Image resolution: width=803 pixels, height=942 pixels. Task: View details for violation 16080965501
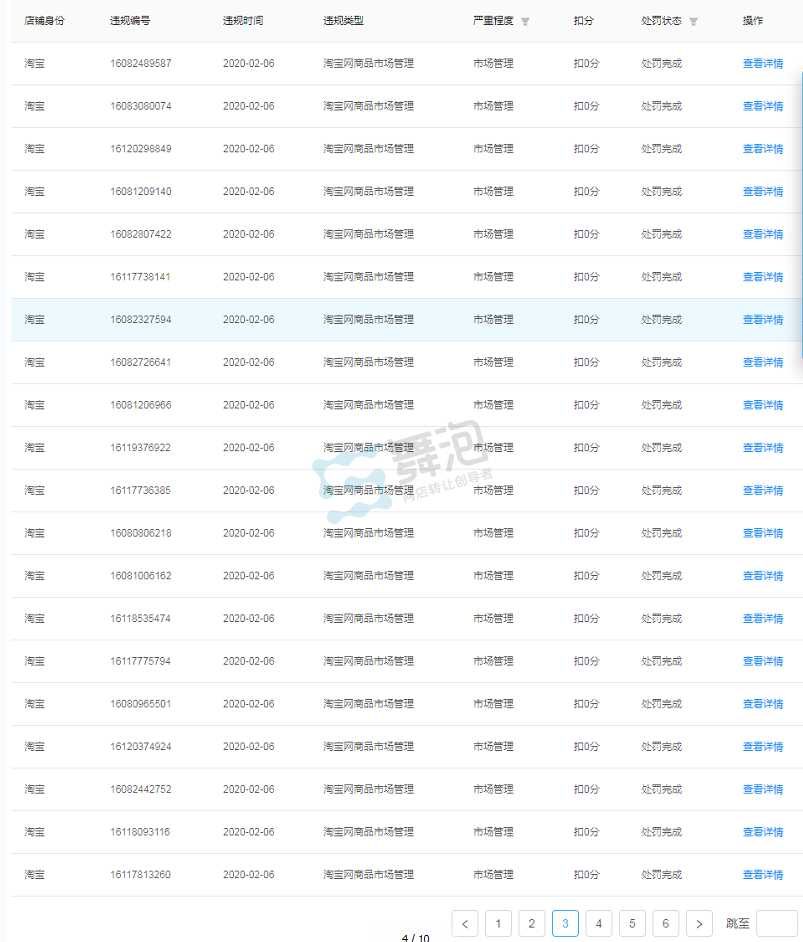(x=762, y=704)
